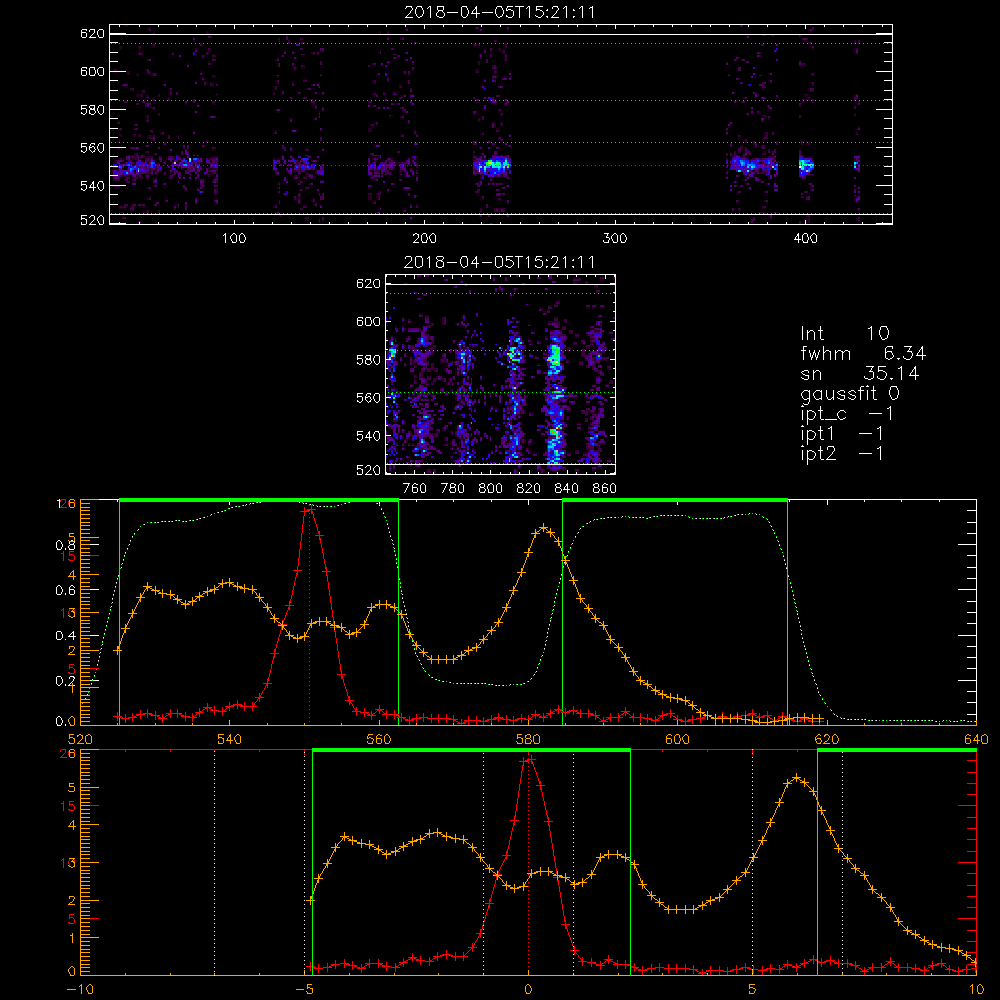Click the middle spectrogram title 2018-04-05T15:21:11
This screenshot has height=1000, width=1000.
(499, 262)
